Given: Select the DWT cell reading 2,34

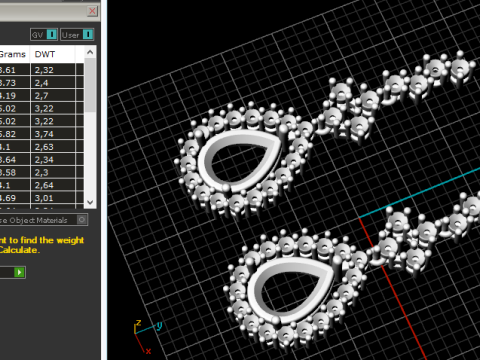Looking at the screenshot, I should pos(53,160).
